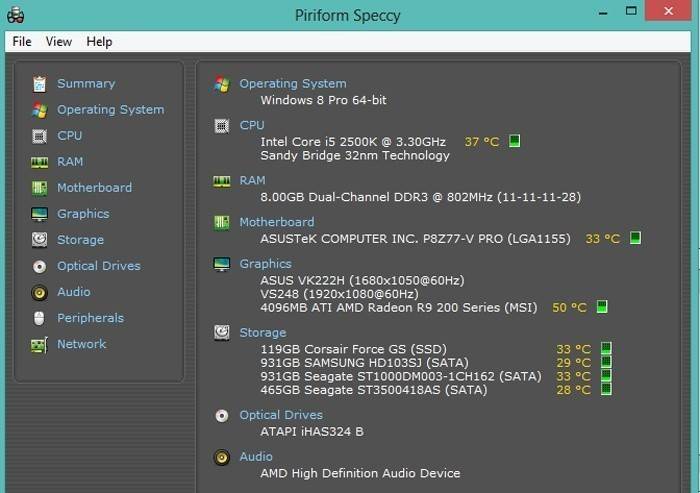
Task: Click the Peripherals mouse icon in the sidebar
Action: tap(39, 318)
